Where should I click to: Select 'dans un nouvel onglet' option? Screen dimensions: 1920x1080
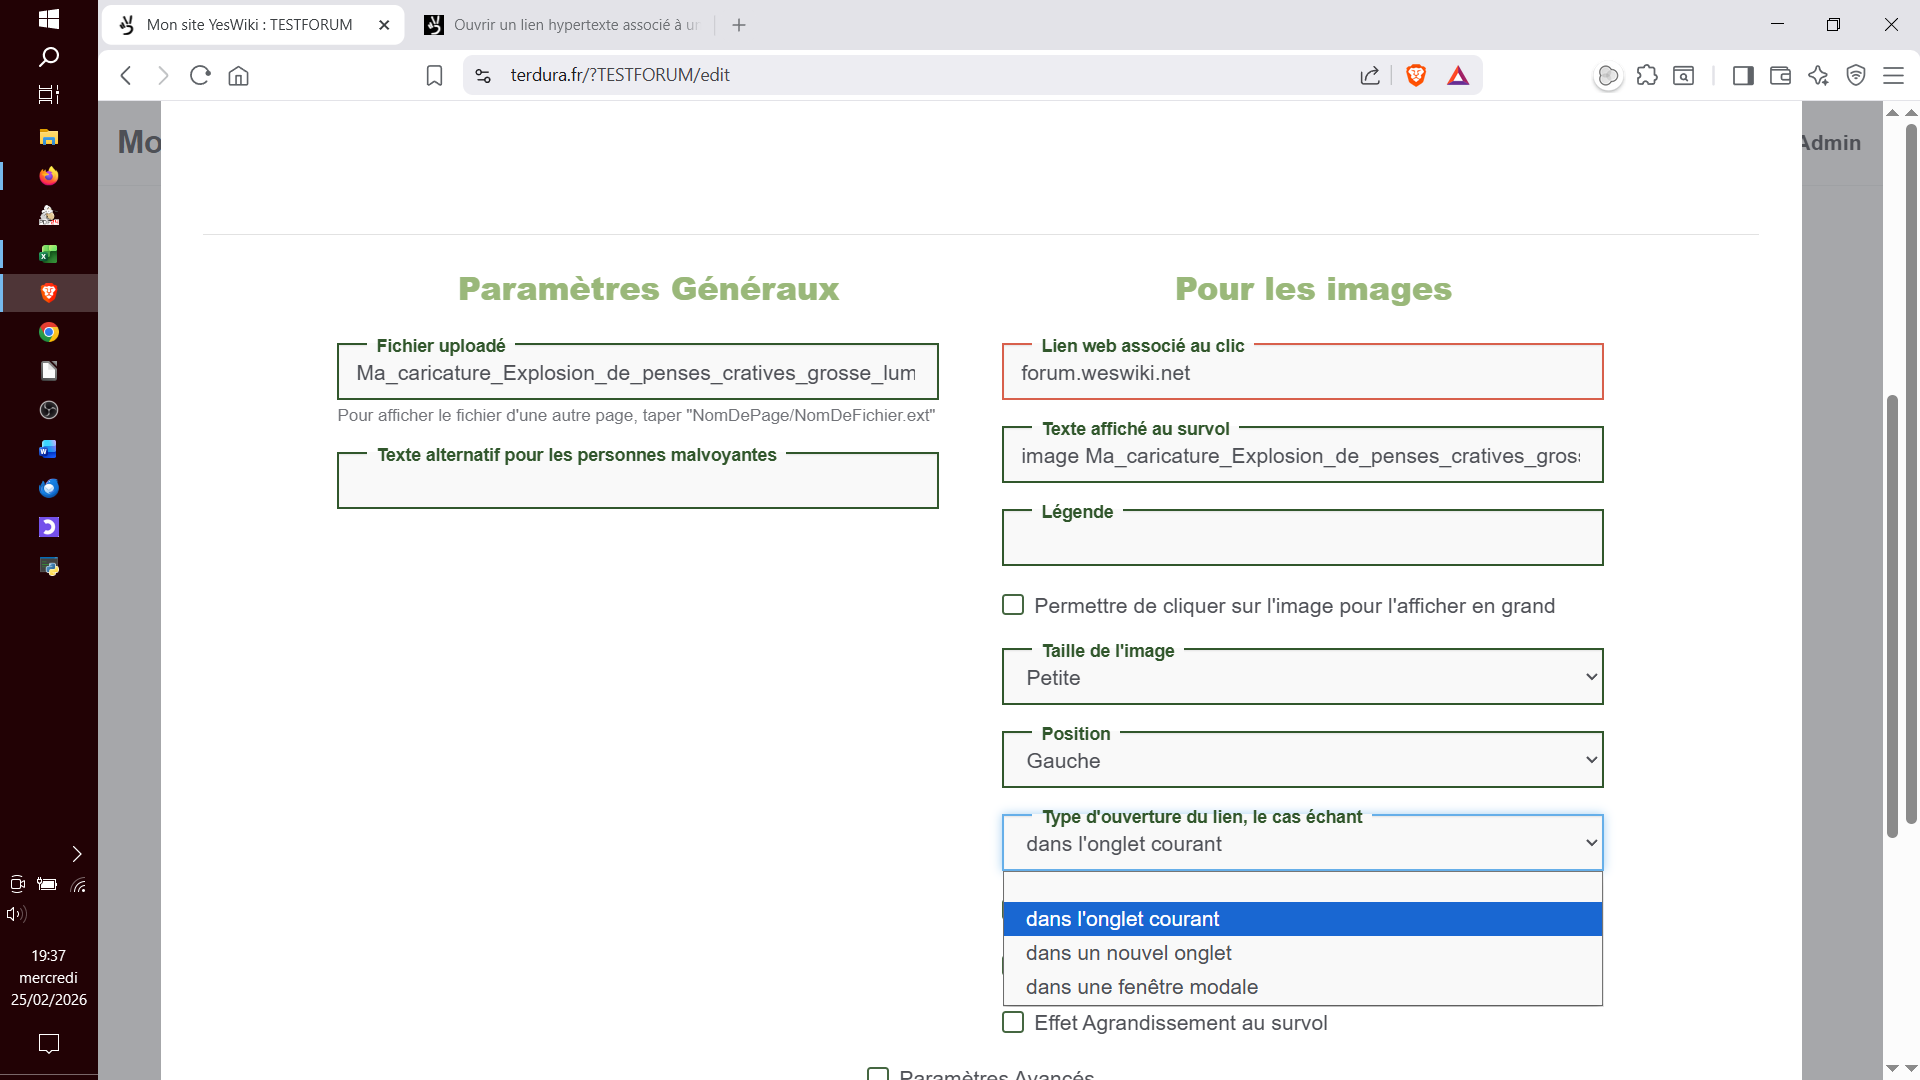click(1128, 953)
